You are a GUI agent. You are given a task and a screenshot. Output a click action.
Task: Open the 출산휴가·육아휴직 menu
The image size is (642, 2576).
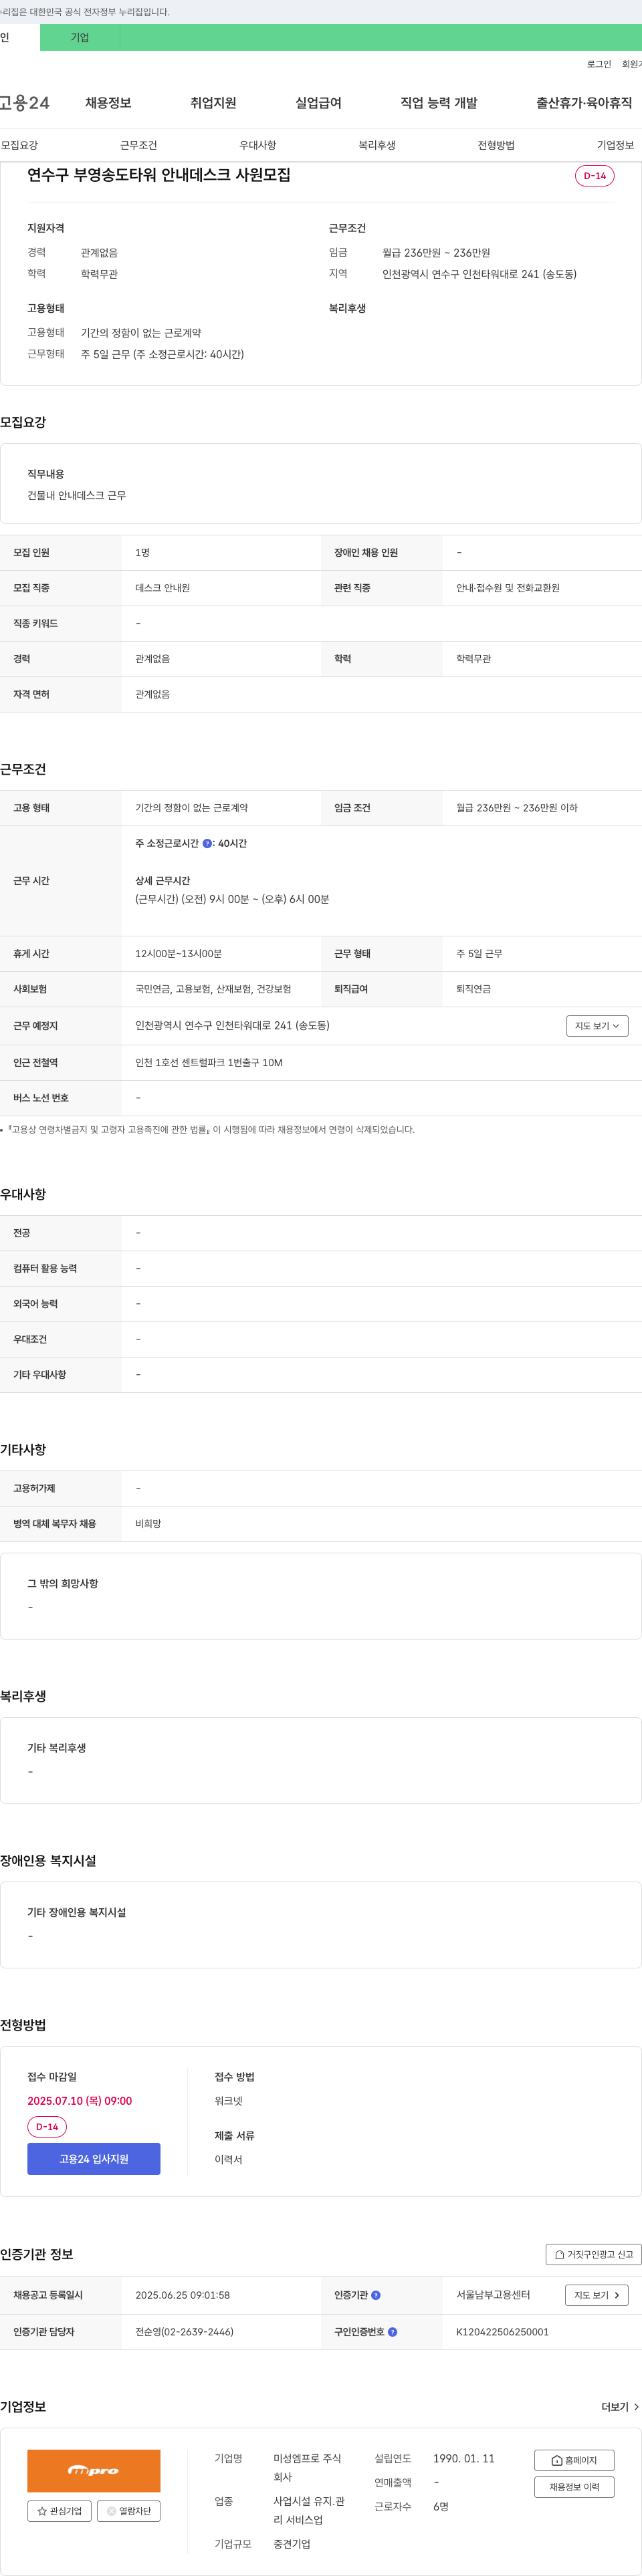click(584, 103)
